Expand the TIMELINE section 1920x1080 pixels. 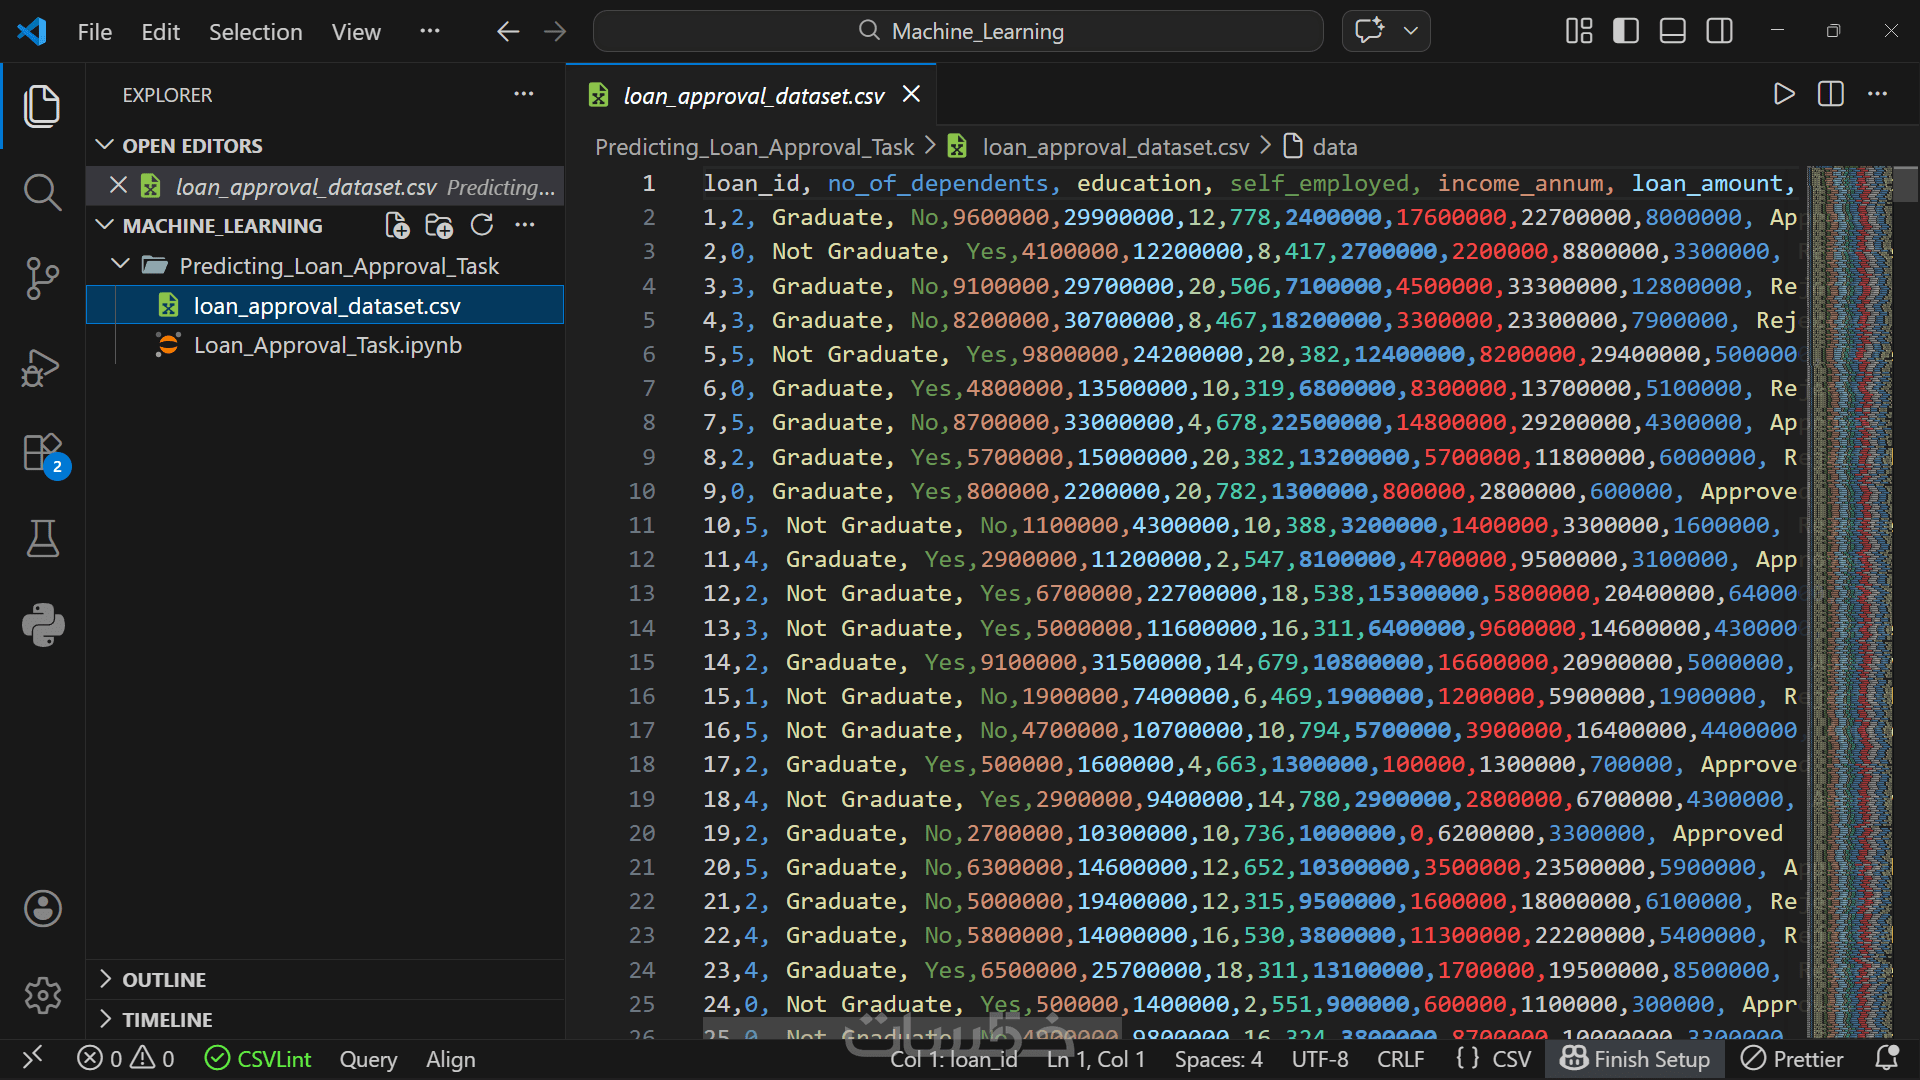coord(167,1020)
